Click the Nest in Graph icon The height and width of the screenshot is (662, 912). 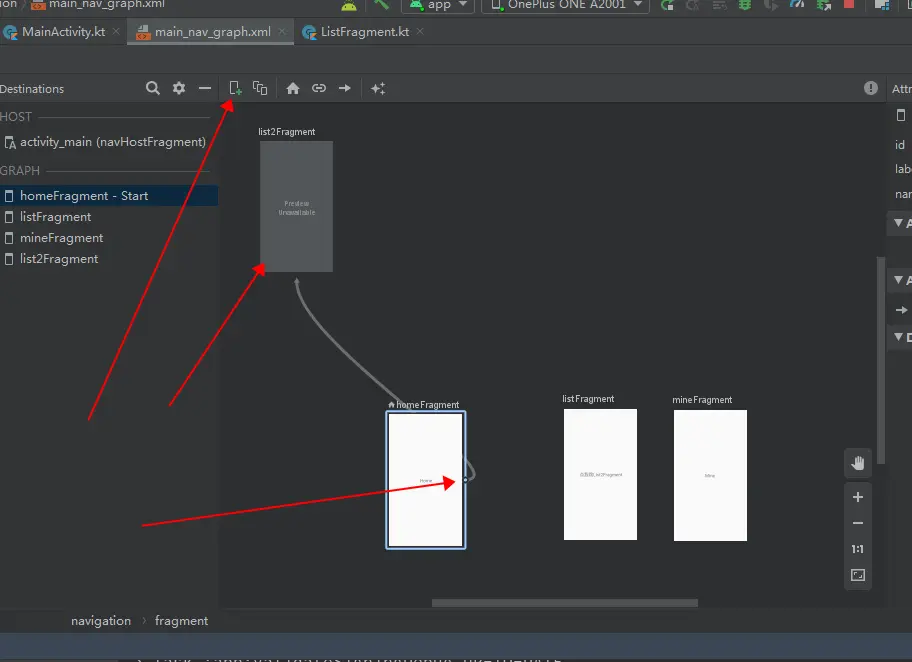coord(260,88)
